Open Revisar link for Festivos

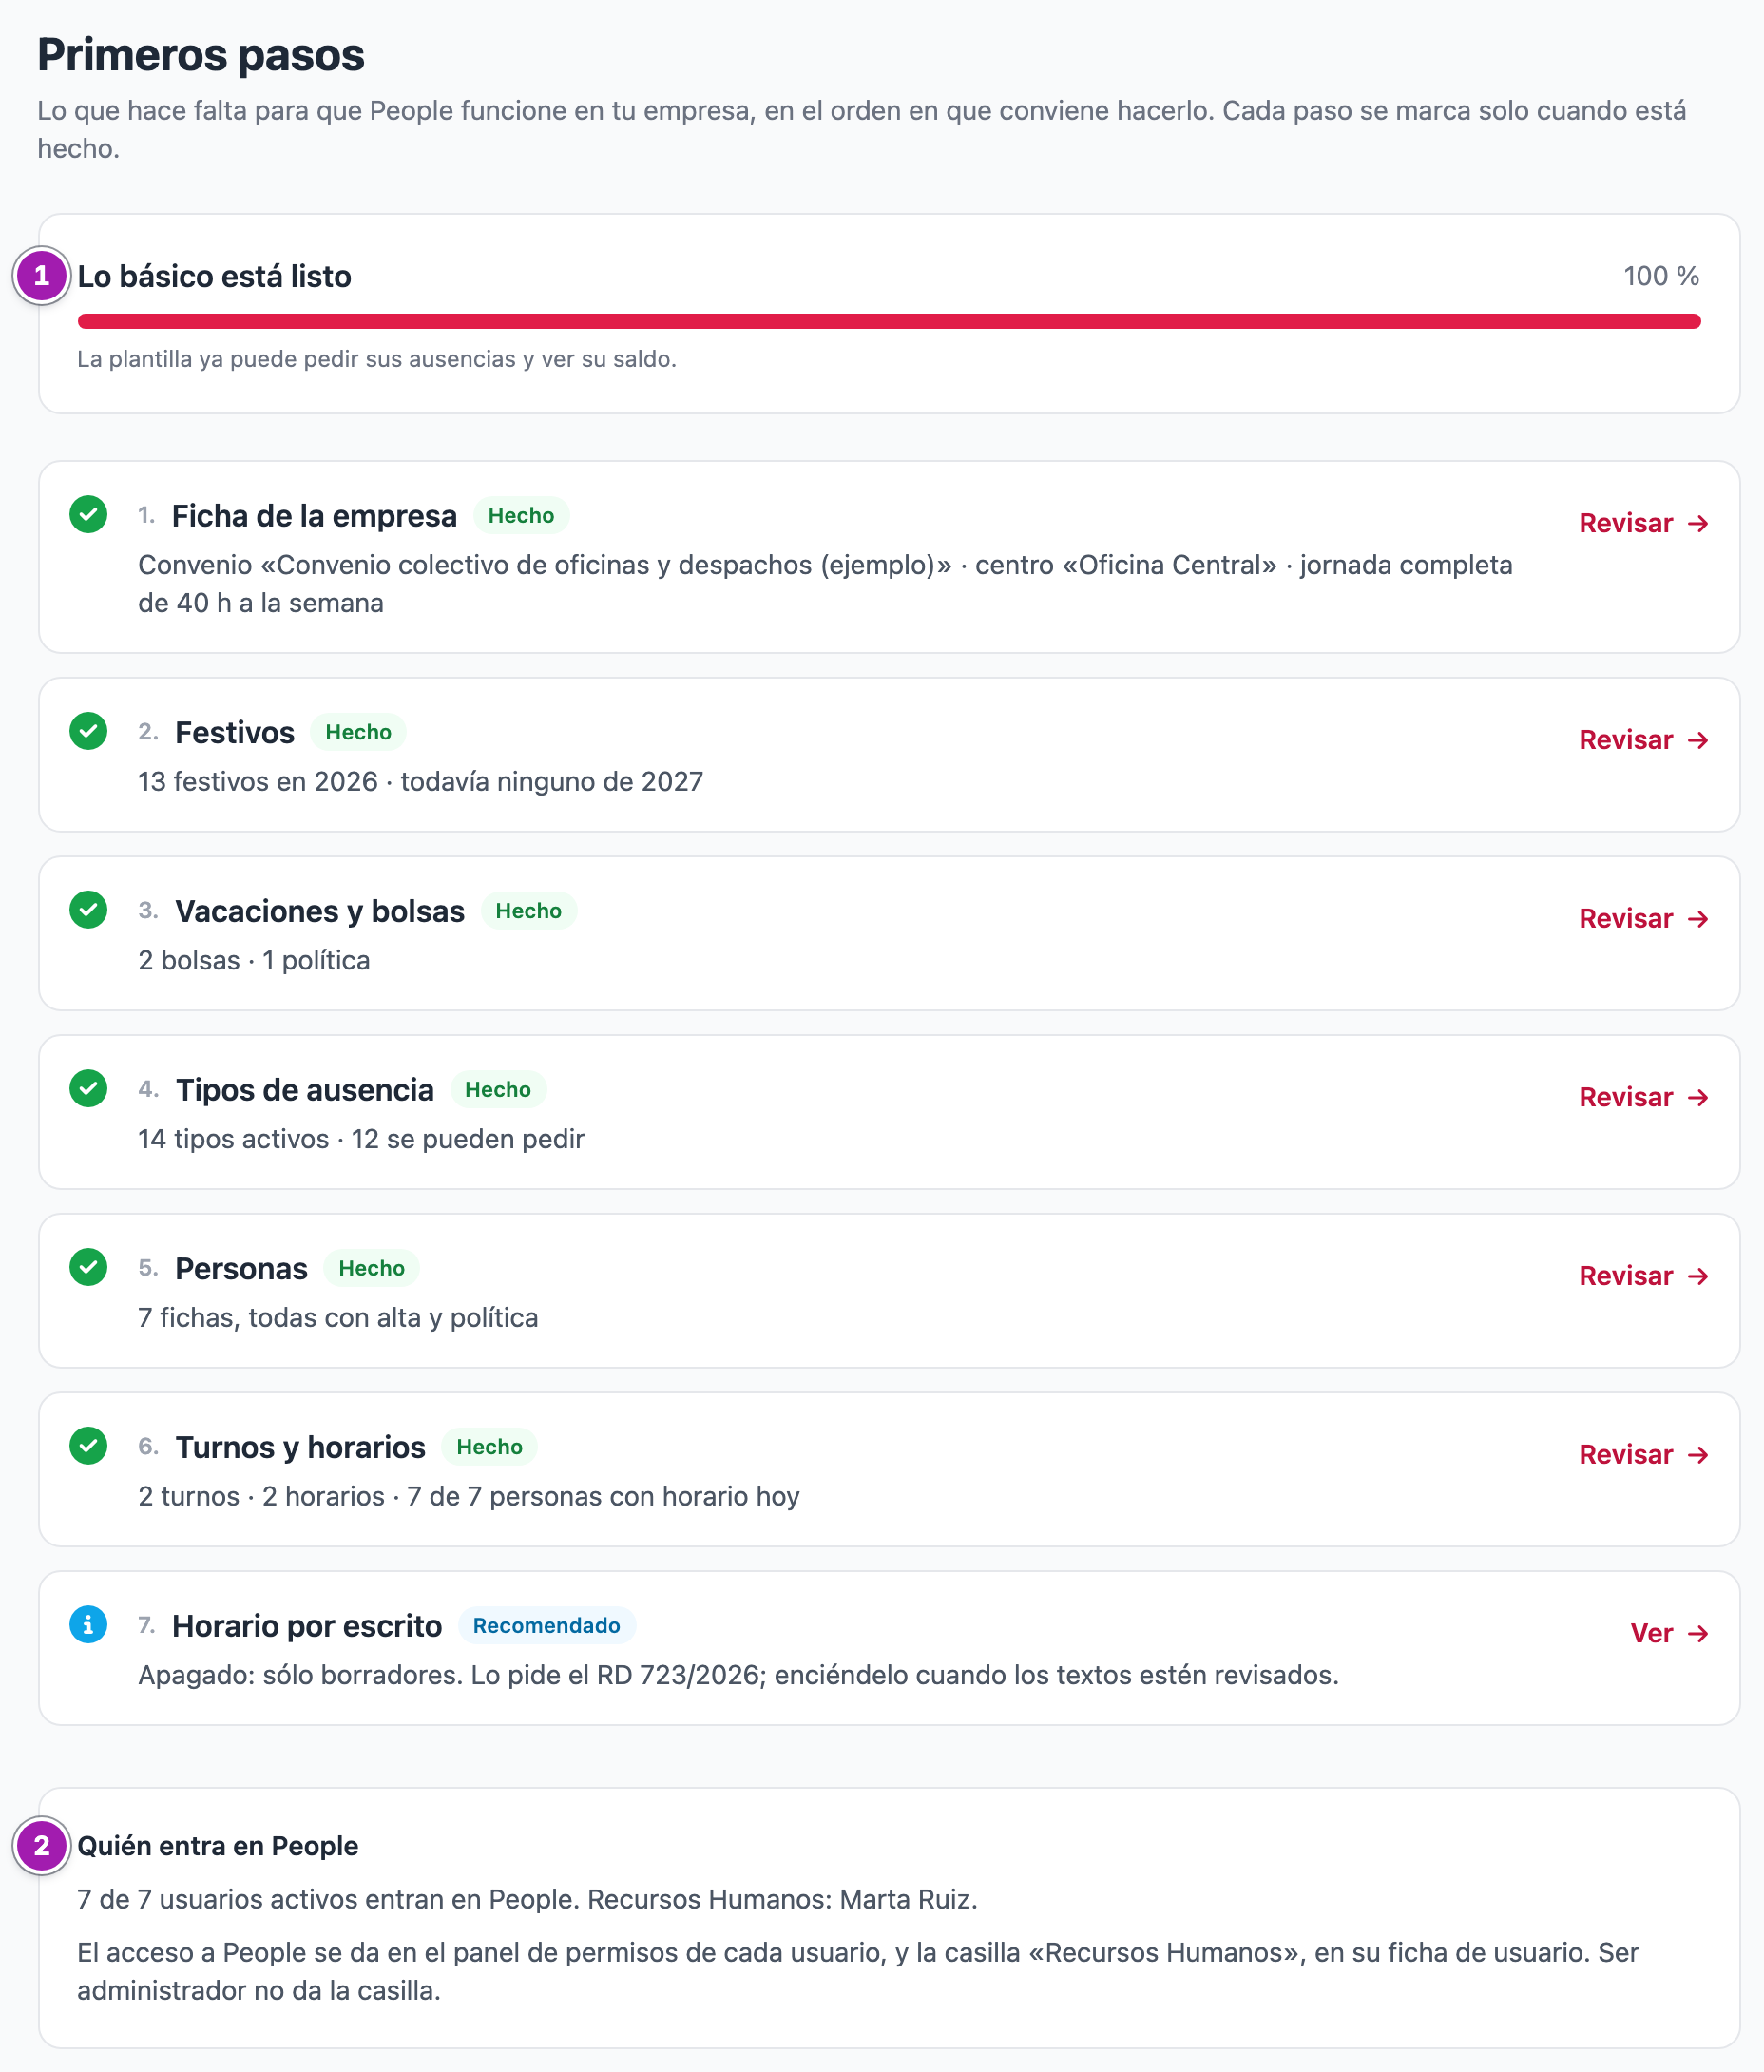[x=1644, y=740]
